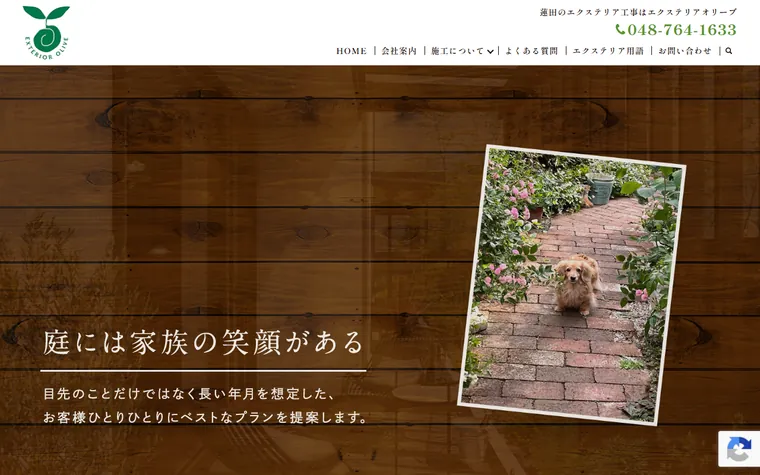Open the 会社案内 menu item
Image resolution: width=760 pixels, height=475 pixels.
[399, 51]
